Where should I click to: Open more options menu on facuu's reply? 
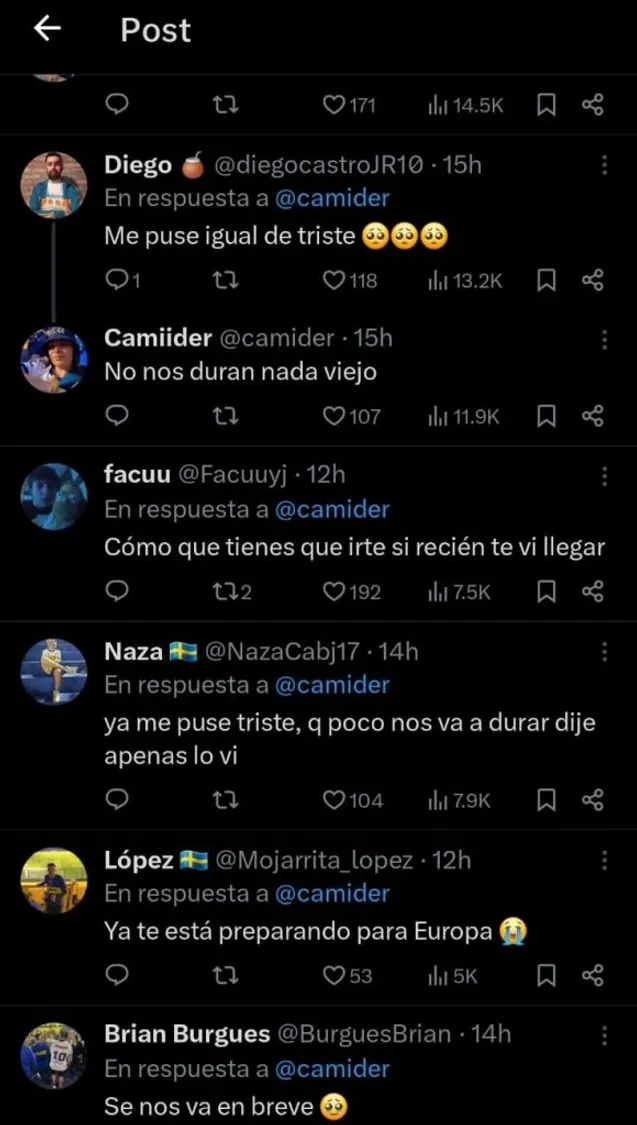(x=604, y=476)
